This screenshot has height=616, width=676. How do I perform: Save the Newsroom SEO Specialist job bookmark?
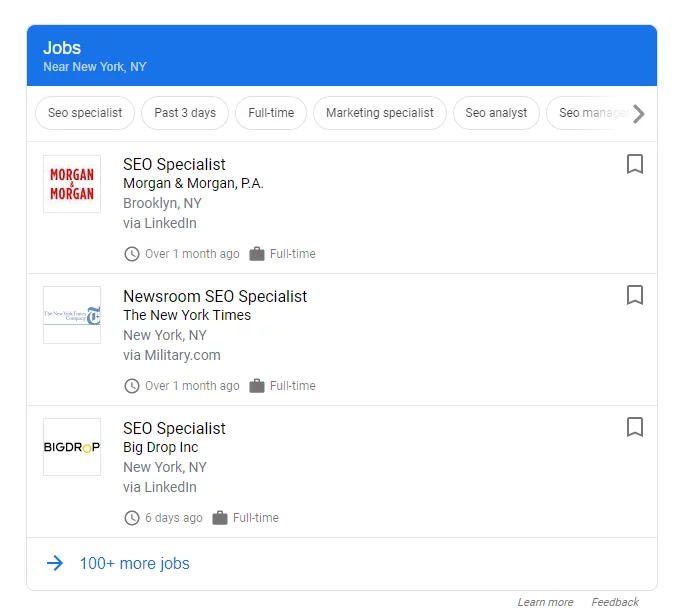coord(634,296)
